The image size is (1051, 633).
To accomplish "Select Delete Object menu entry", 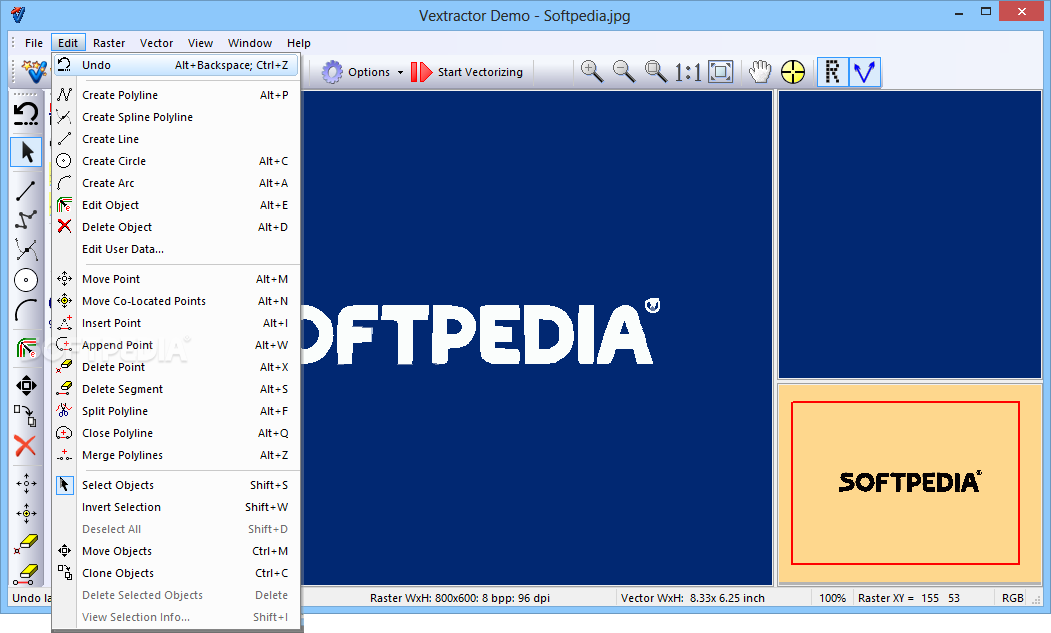I will coord(176,227).
